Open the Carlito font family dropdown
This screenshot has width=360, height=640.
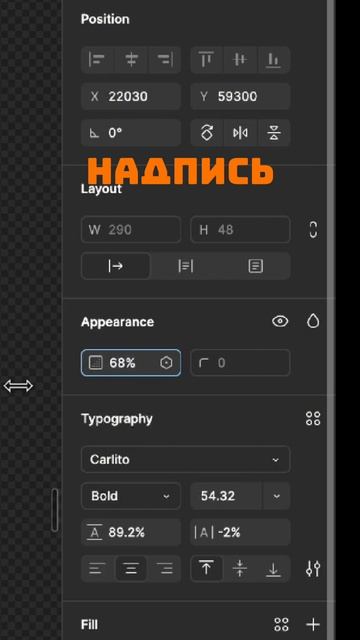tap(186, 460)
